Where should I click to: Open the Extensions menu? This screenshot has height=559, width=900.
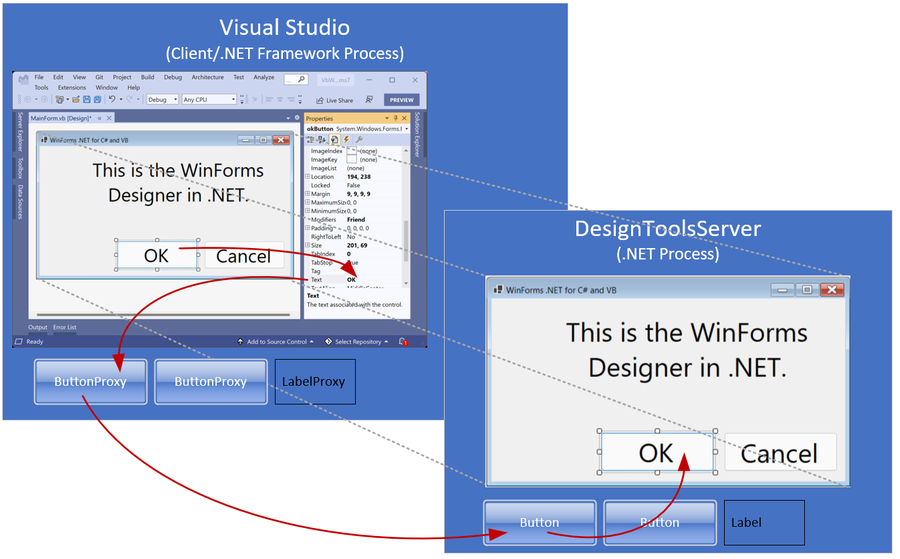pos(72,88)
